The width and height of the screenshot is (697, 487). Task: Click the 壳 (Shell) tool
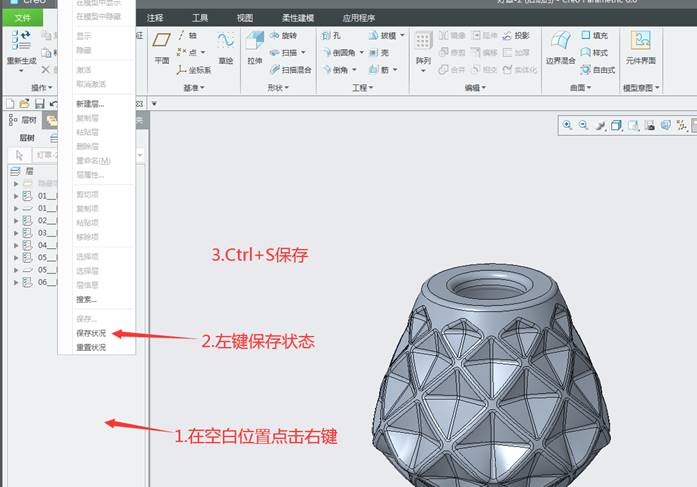pyautogui.click(x=379, y=52)
